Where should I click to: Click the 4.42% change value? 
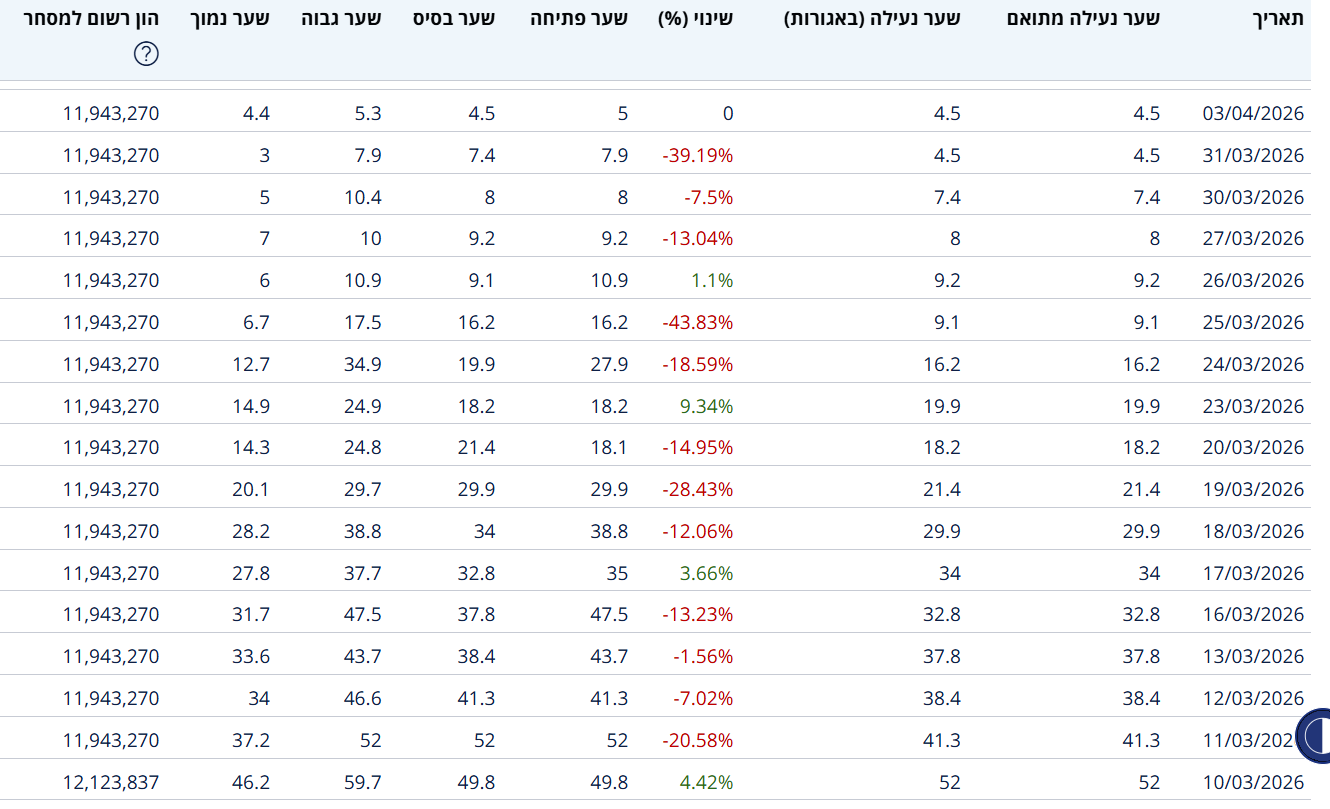706,782
